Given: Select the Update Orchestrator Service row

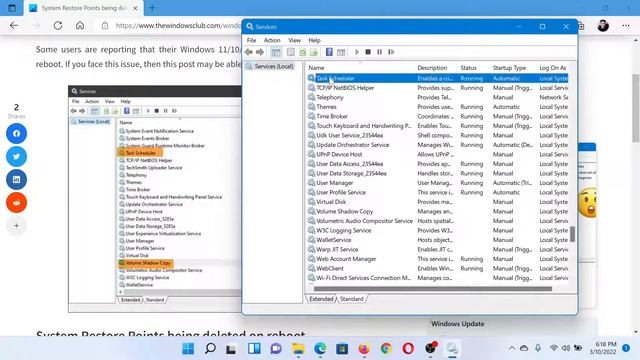Looking at the screenshot, I should (438, 145).
